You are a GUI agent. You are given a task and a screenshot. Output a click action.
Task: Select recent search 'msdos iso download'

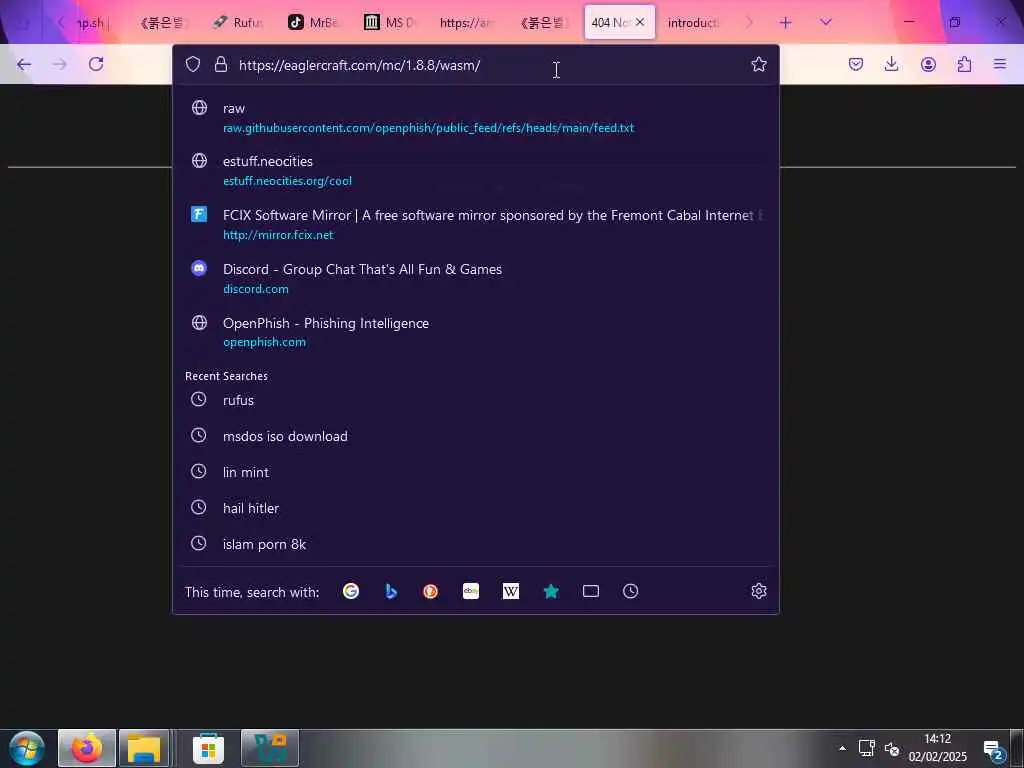pos(475,436)
